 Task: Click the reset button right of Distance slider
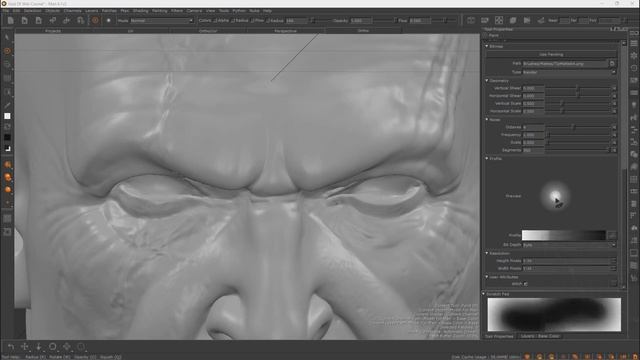click(614, 127)
